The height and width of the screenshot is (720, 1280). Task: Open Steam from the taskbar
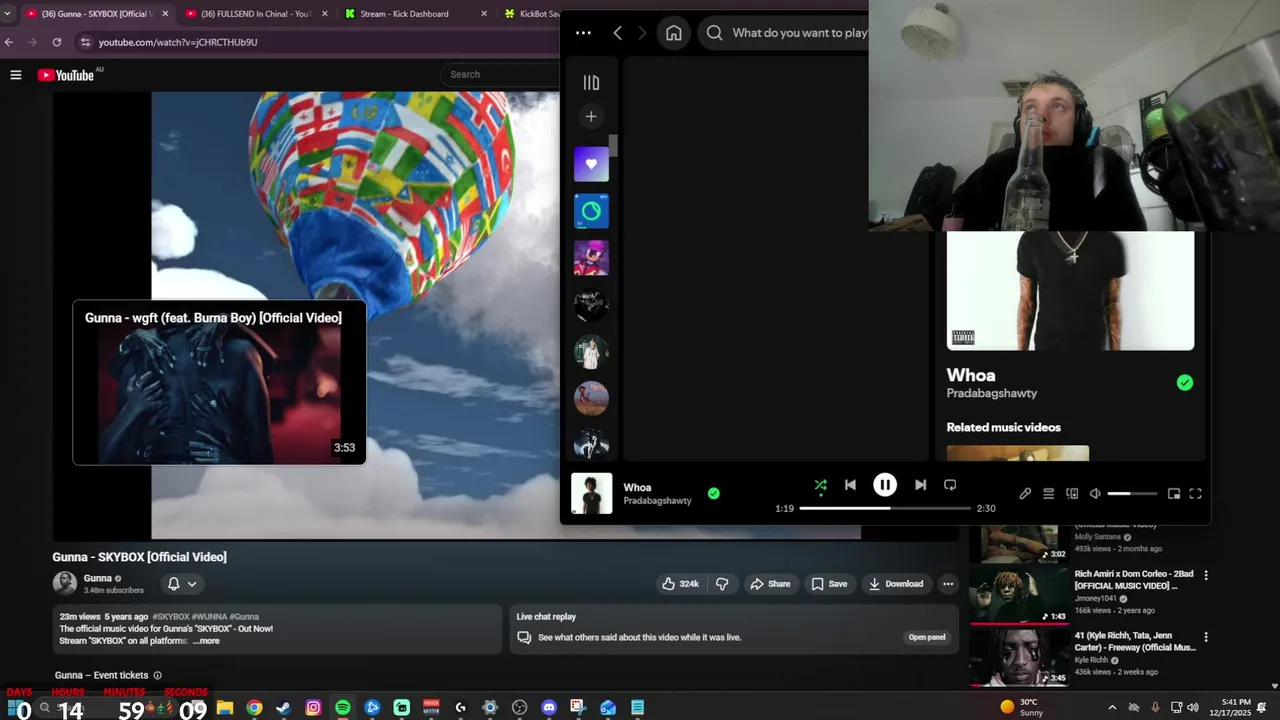pyautogui.click(x=284, y=708)
